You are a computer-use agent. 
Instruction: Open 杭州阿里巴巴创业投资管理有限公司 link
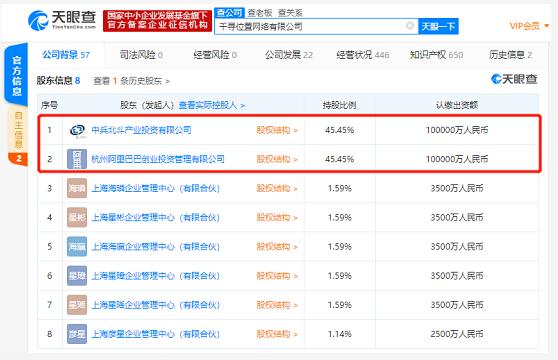click(x=158, y=159)
